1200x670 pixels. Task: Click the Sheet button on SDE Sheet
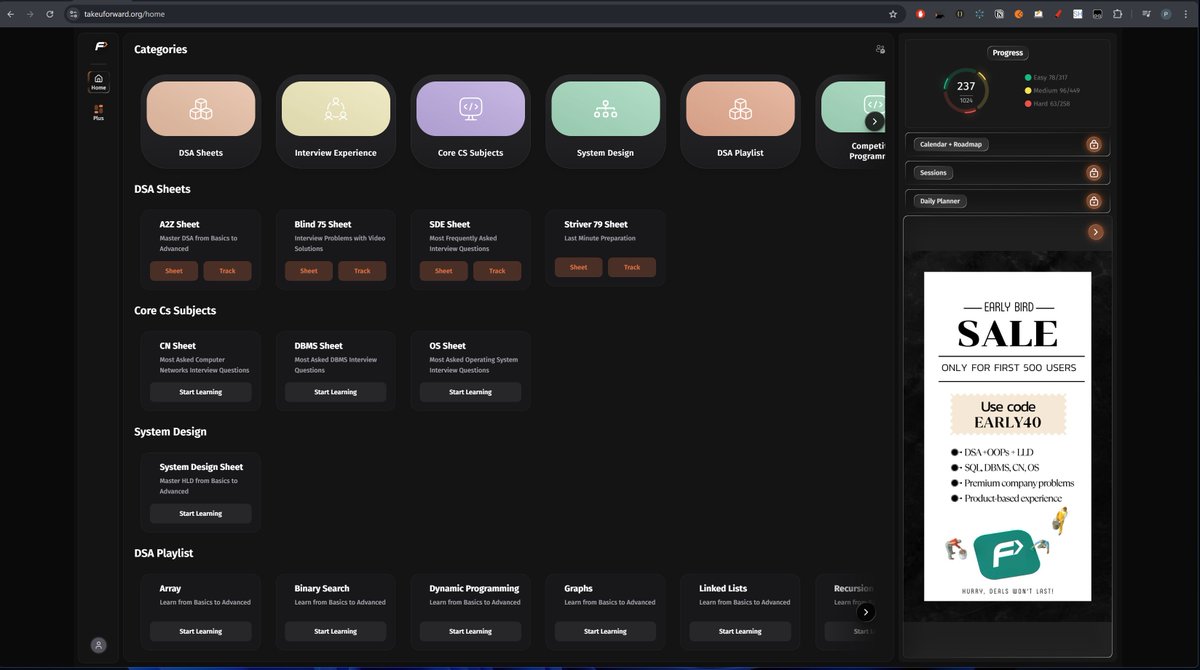point(444,271)
